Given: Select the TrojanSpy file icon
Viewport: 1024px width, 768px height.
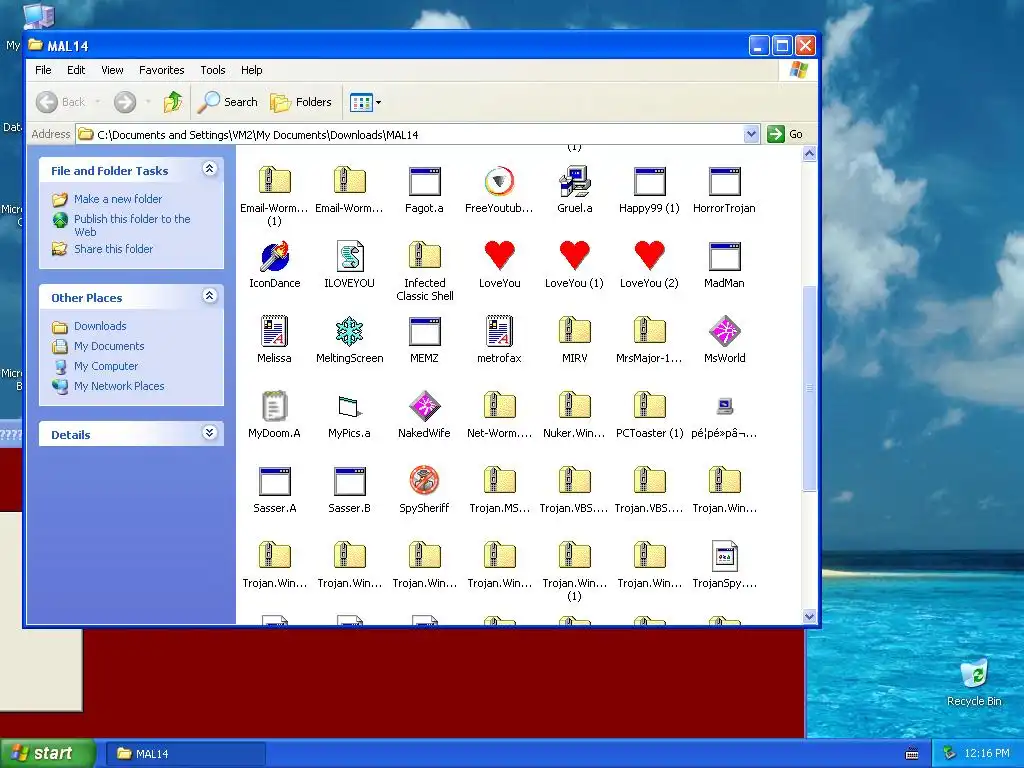Looking at the screenshot, I should click(x=724, y=556).
